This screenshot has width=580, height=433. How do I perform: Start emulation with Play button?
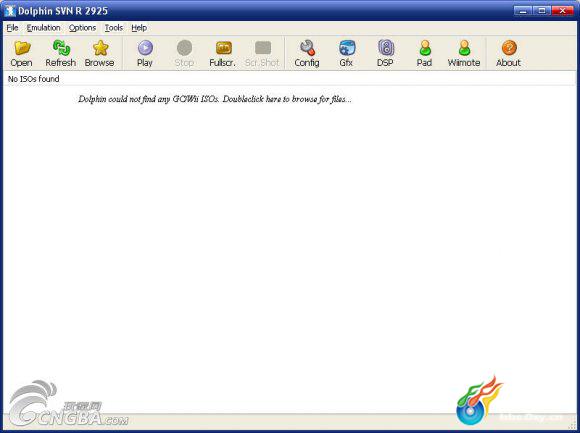click(x=145, y=54)
